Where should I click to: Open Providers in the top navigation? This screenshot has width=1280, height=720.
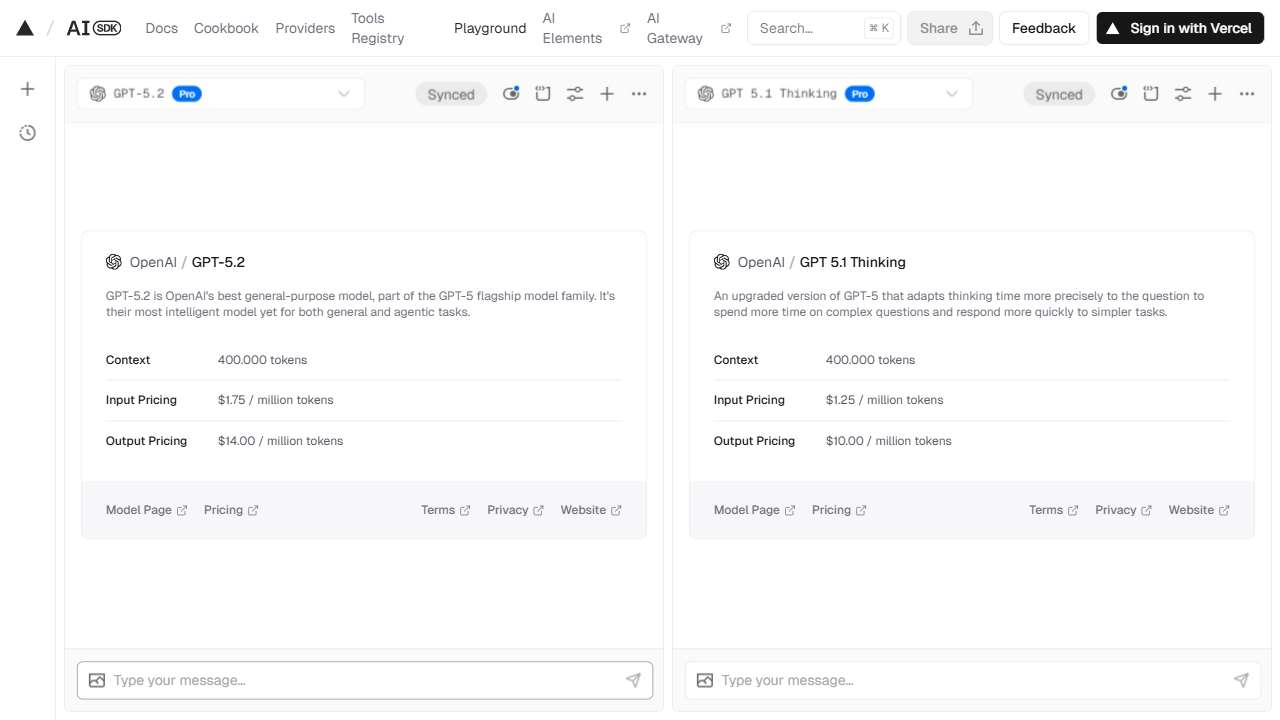305,28
